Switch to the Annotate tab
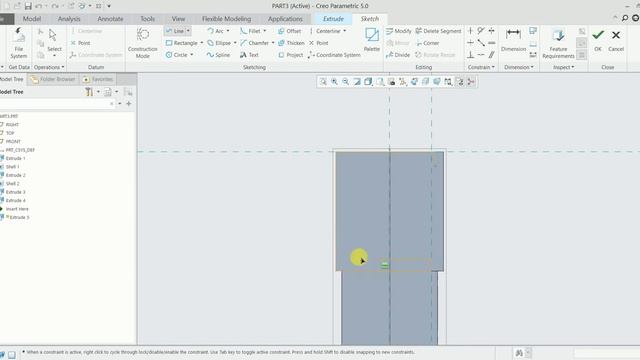This screenshot has width=640, height=360. coord(110,19)
